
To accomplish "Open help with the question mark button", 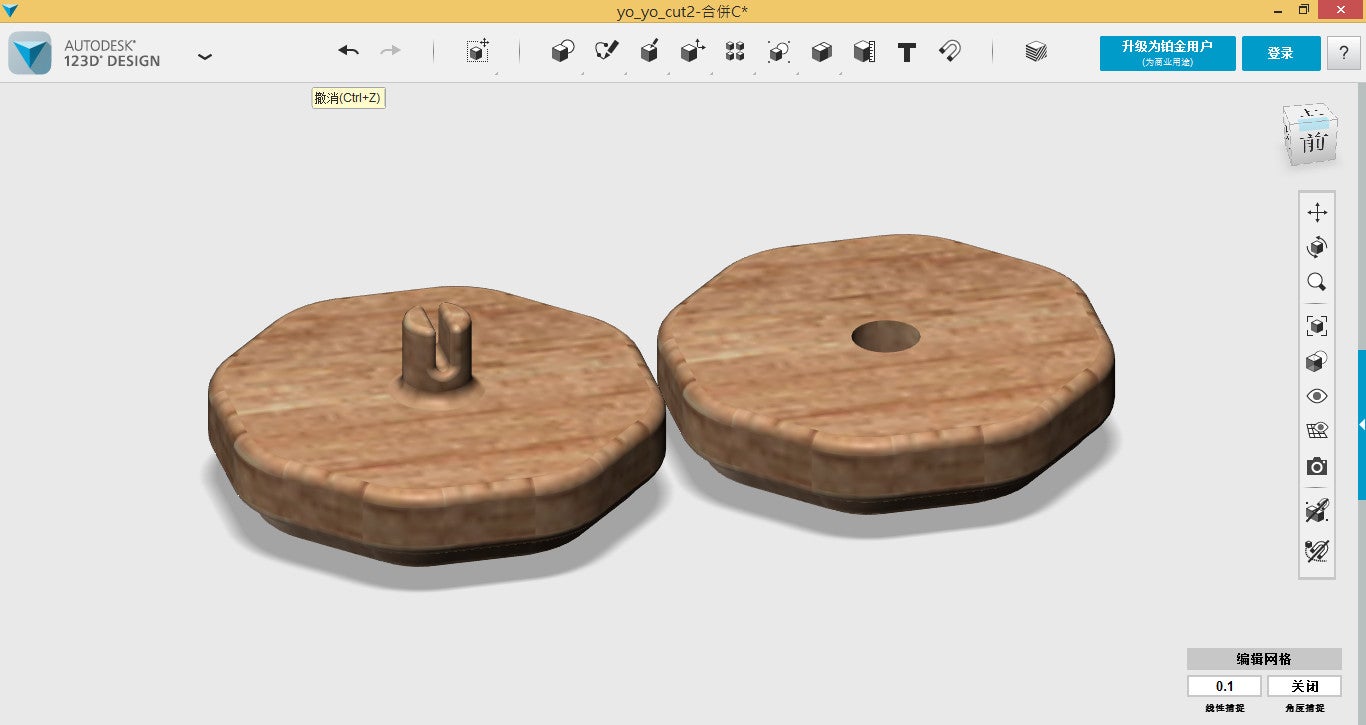I will 1343,53.
